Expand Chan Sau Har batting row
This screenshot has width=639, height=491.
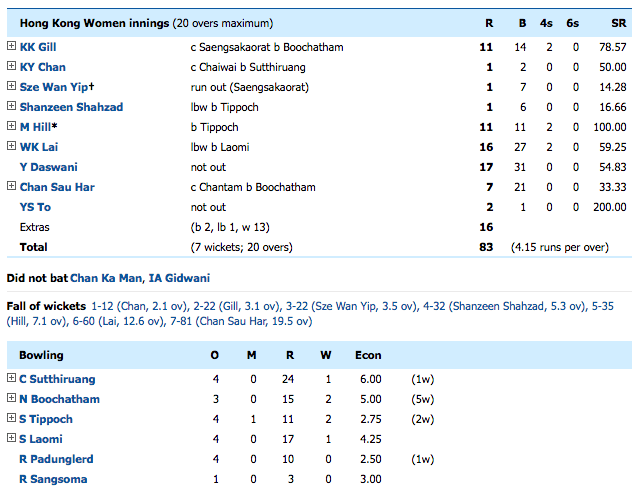(x=11, y=186)
